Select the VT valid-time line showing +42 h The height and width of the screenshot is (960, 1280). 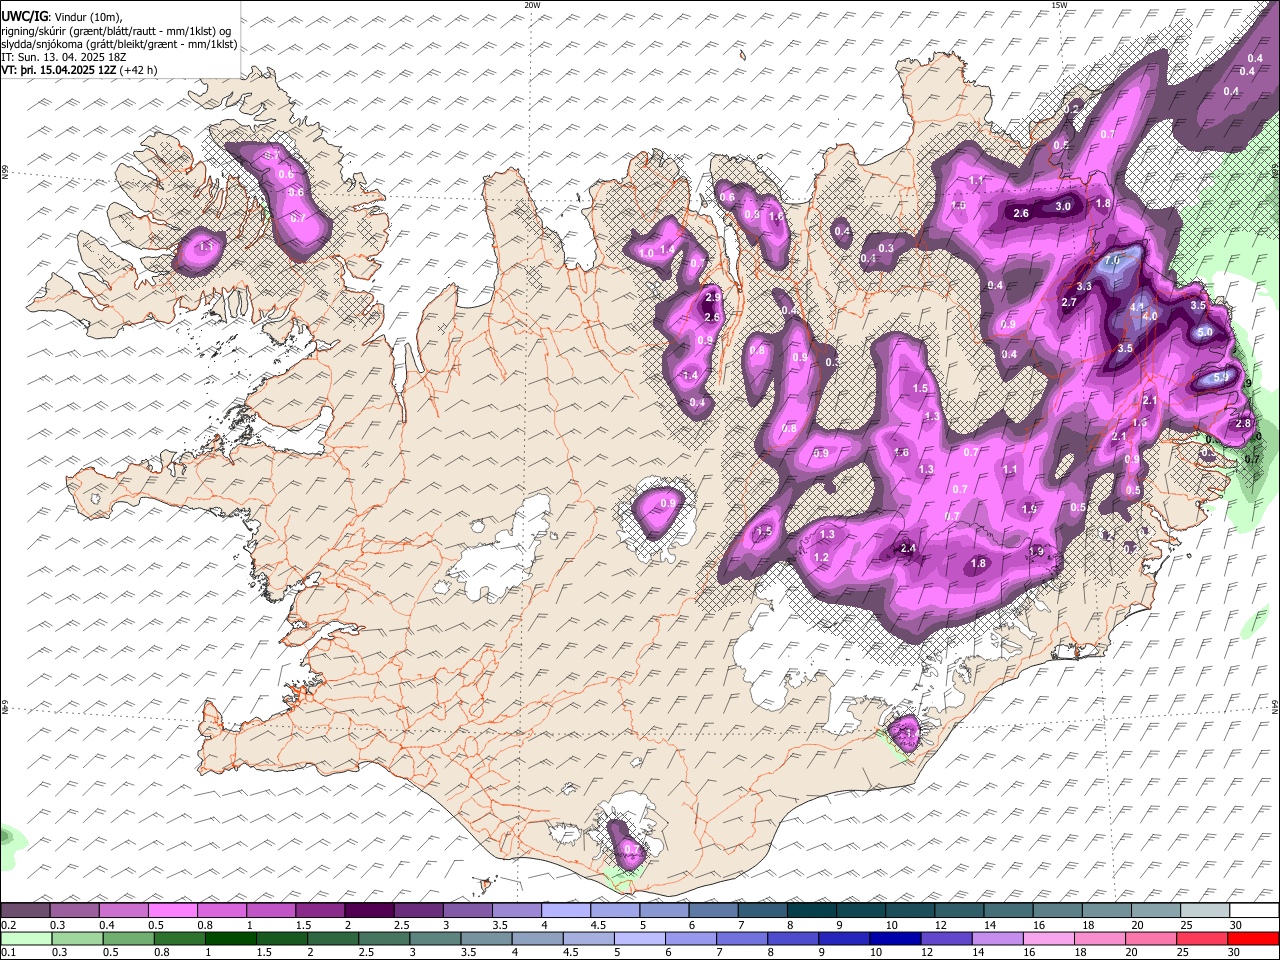(x=79, y=70)
